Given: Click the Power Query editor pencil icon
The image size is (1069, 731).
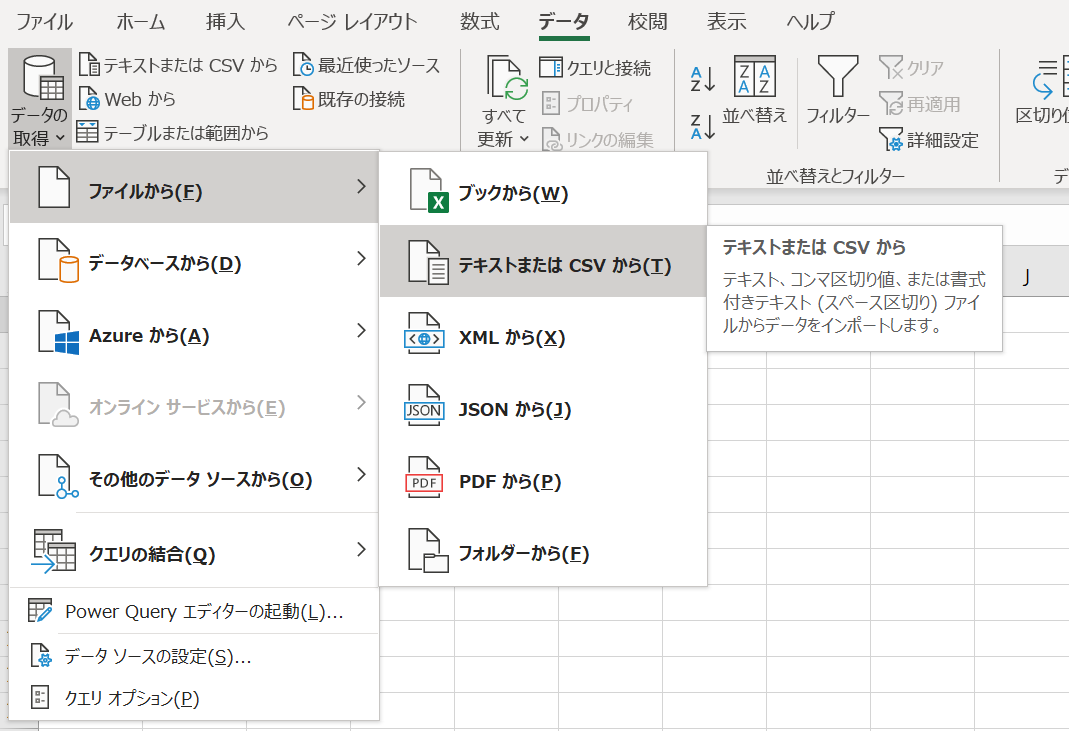Looking at the screenshot, I should pyautogui.click(x=40, y=610).
